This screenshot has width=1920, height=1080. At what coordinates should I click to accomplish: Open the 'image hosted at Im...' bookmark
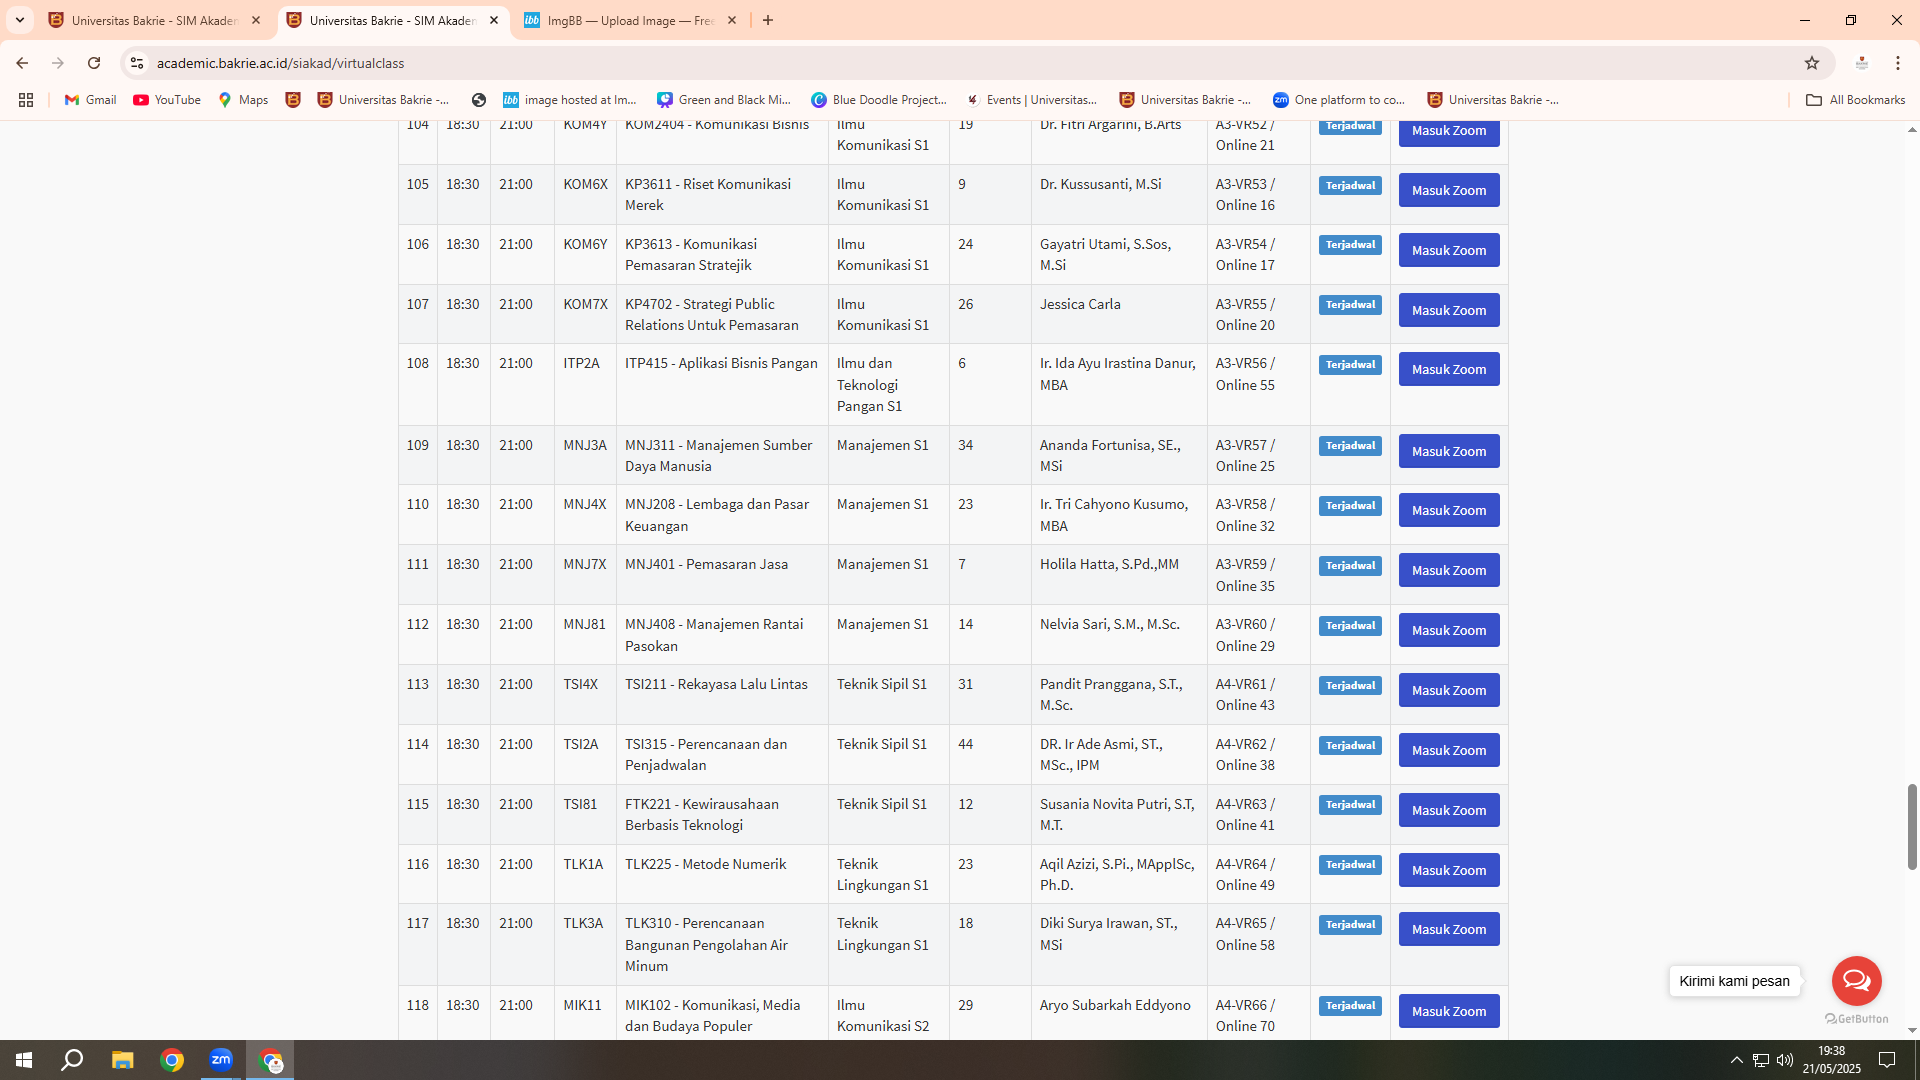coord(569,100)
